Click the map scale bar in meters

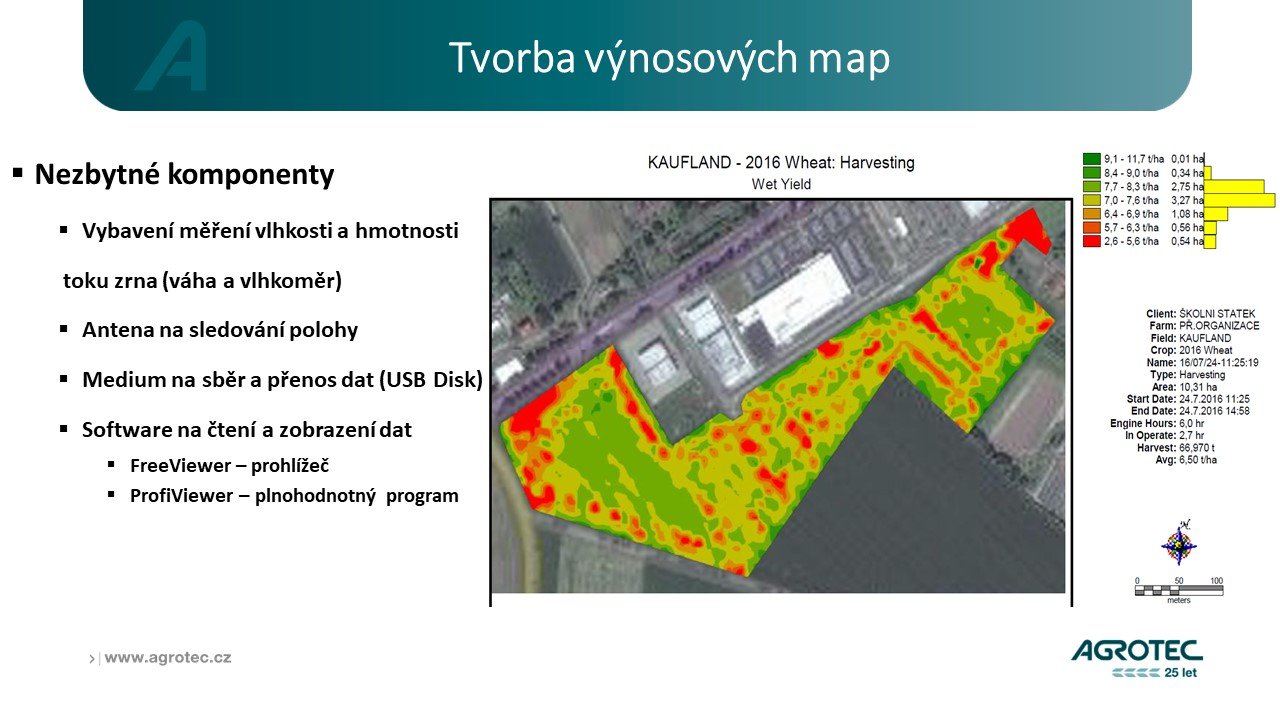1179,590
